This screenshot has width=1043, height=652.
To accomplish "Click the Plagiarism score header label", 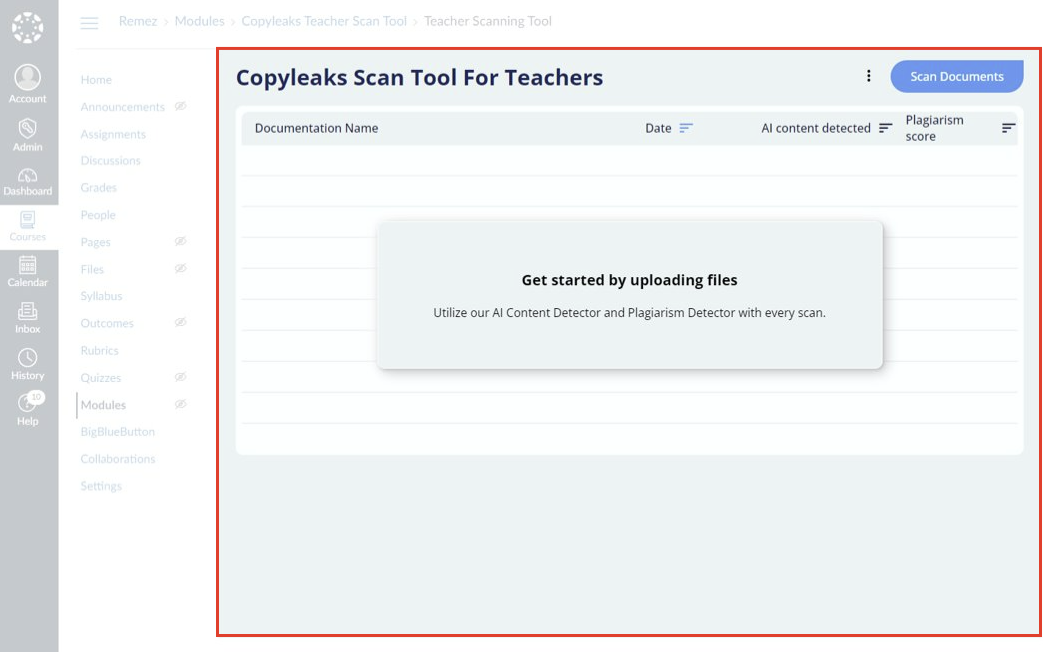I will tap(935, 128).
